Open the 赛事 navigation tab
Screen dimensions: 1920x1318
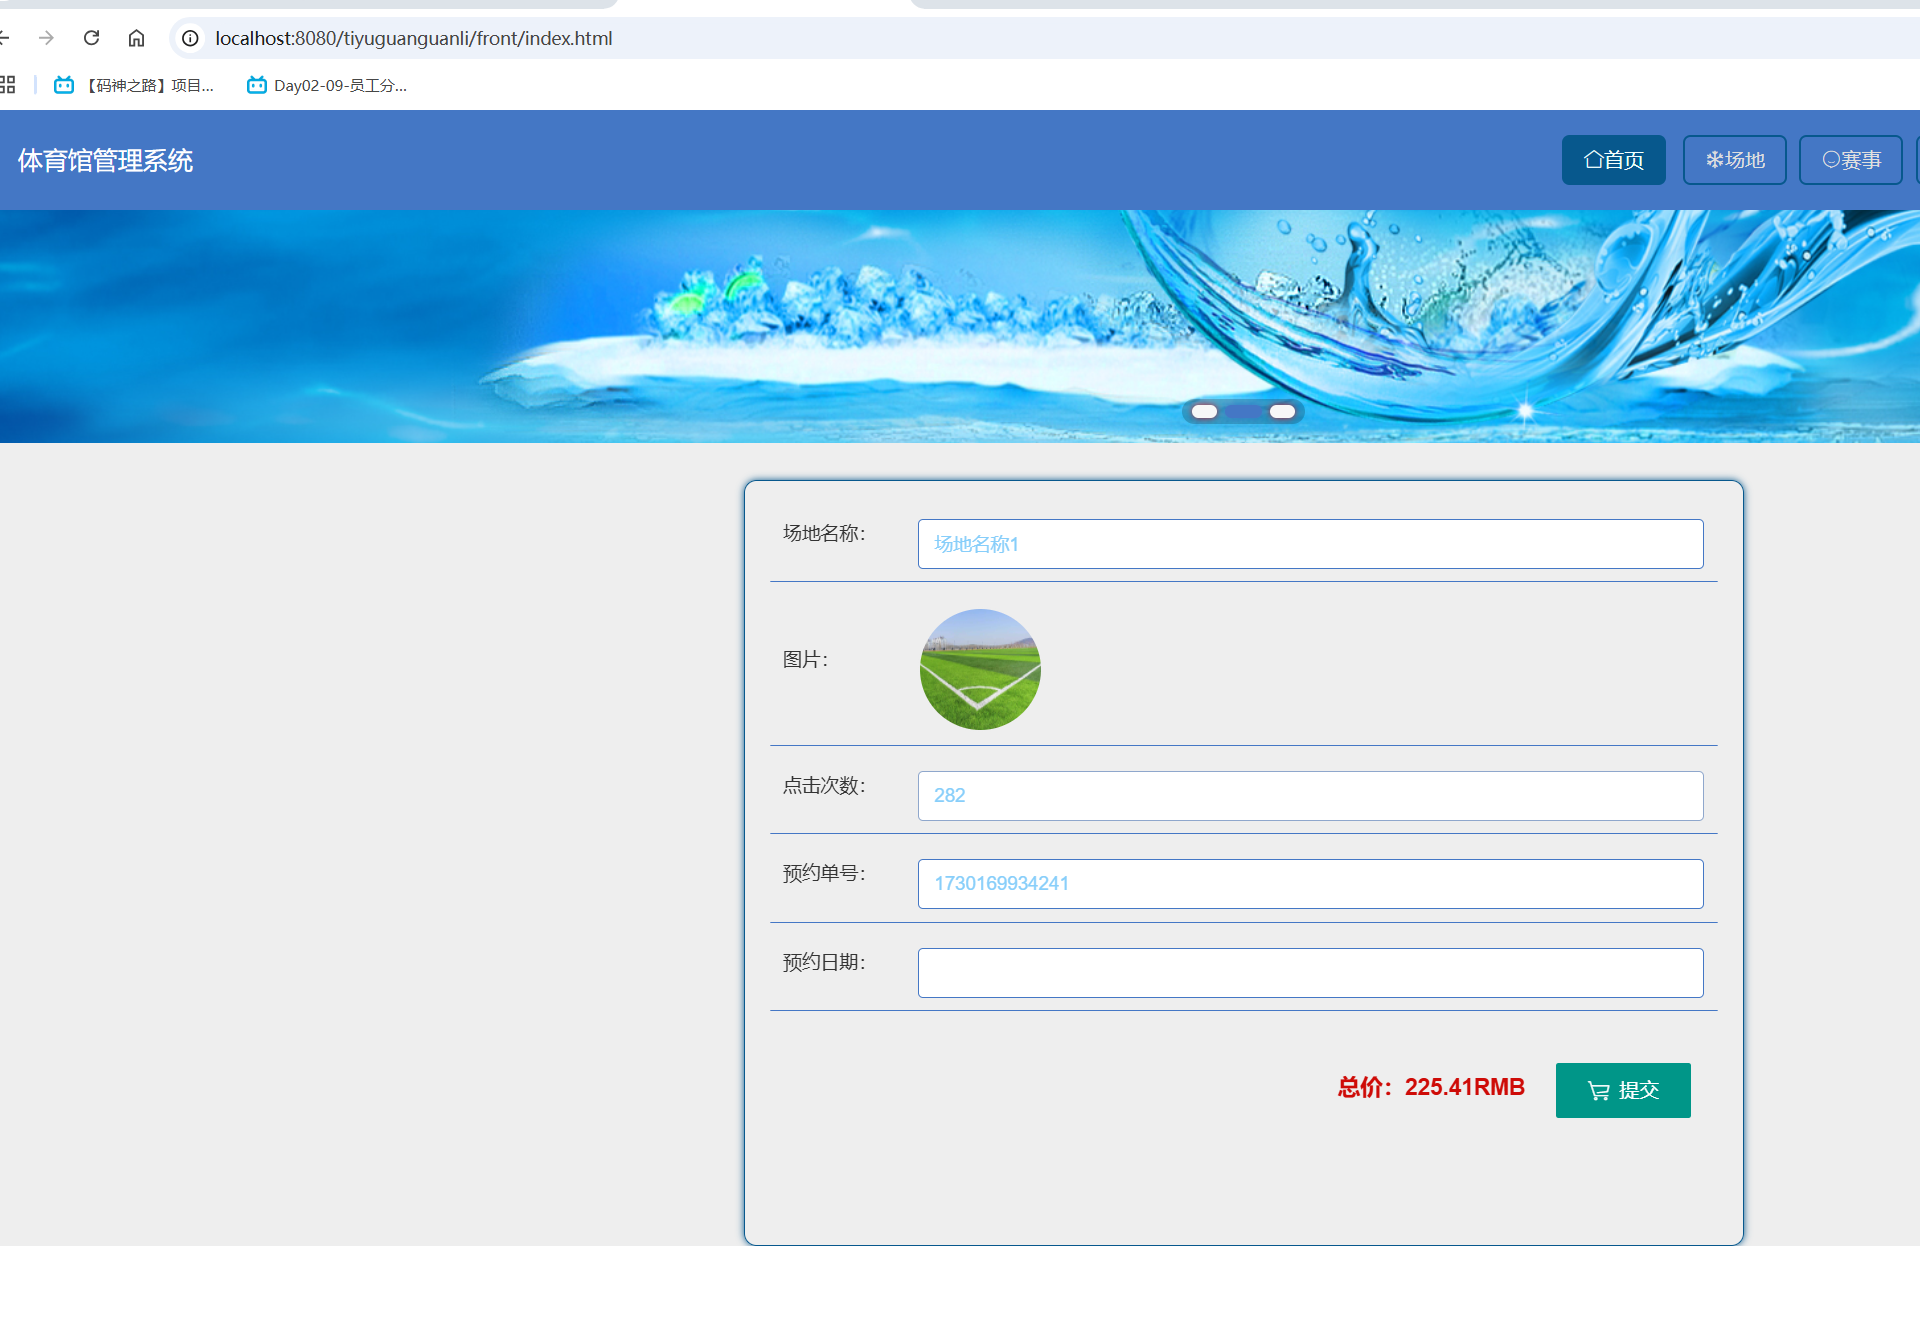point(1850,160)
